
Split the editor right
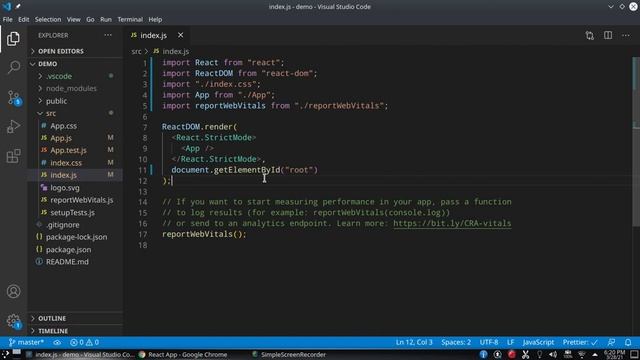pyautogui.click(x=608, y=36)
